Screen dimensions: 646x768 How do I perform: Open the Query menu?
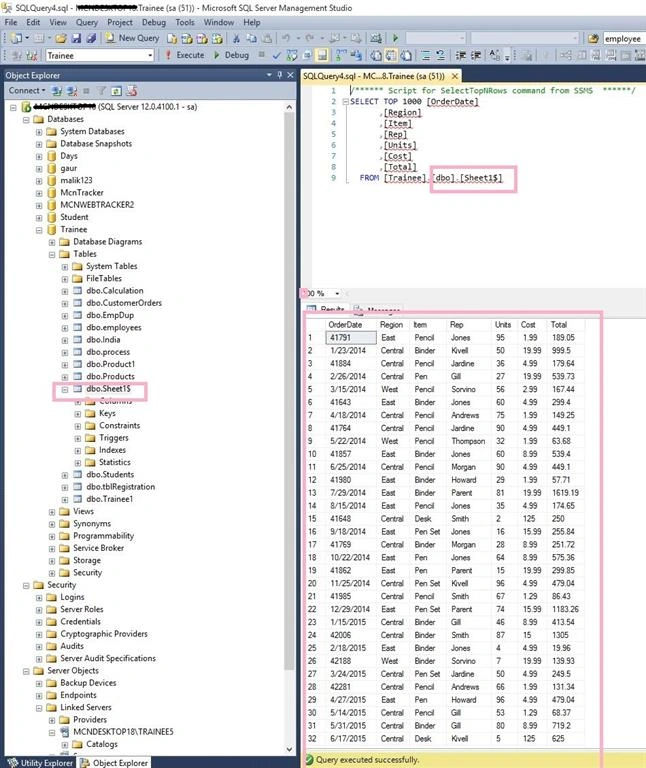click(x=87, y=23)
